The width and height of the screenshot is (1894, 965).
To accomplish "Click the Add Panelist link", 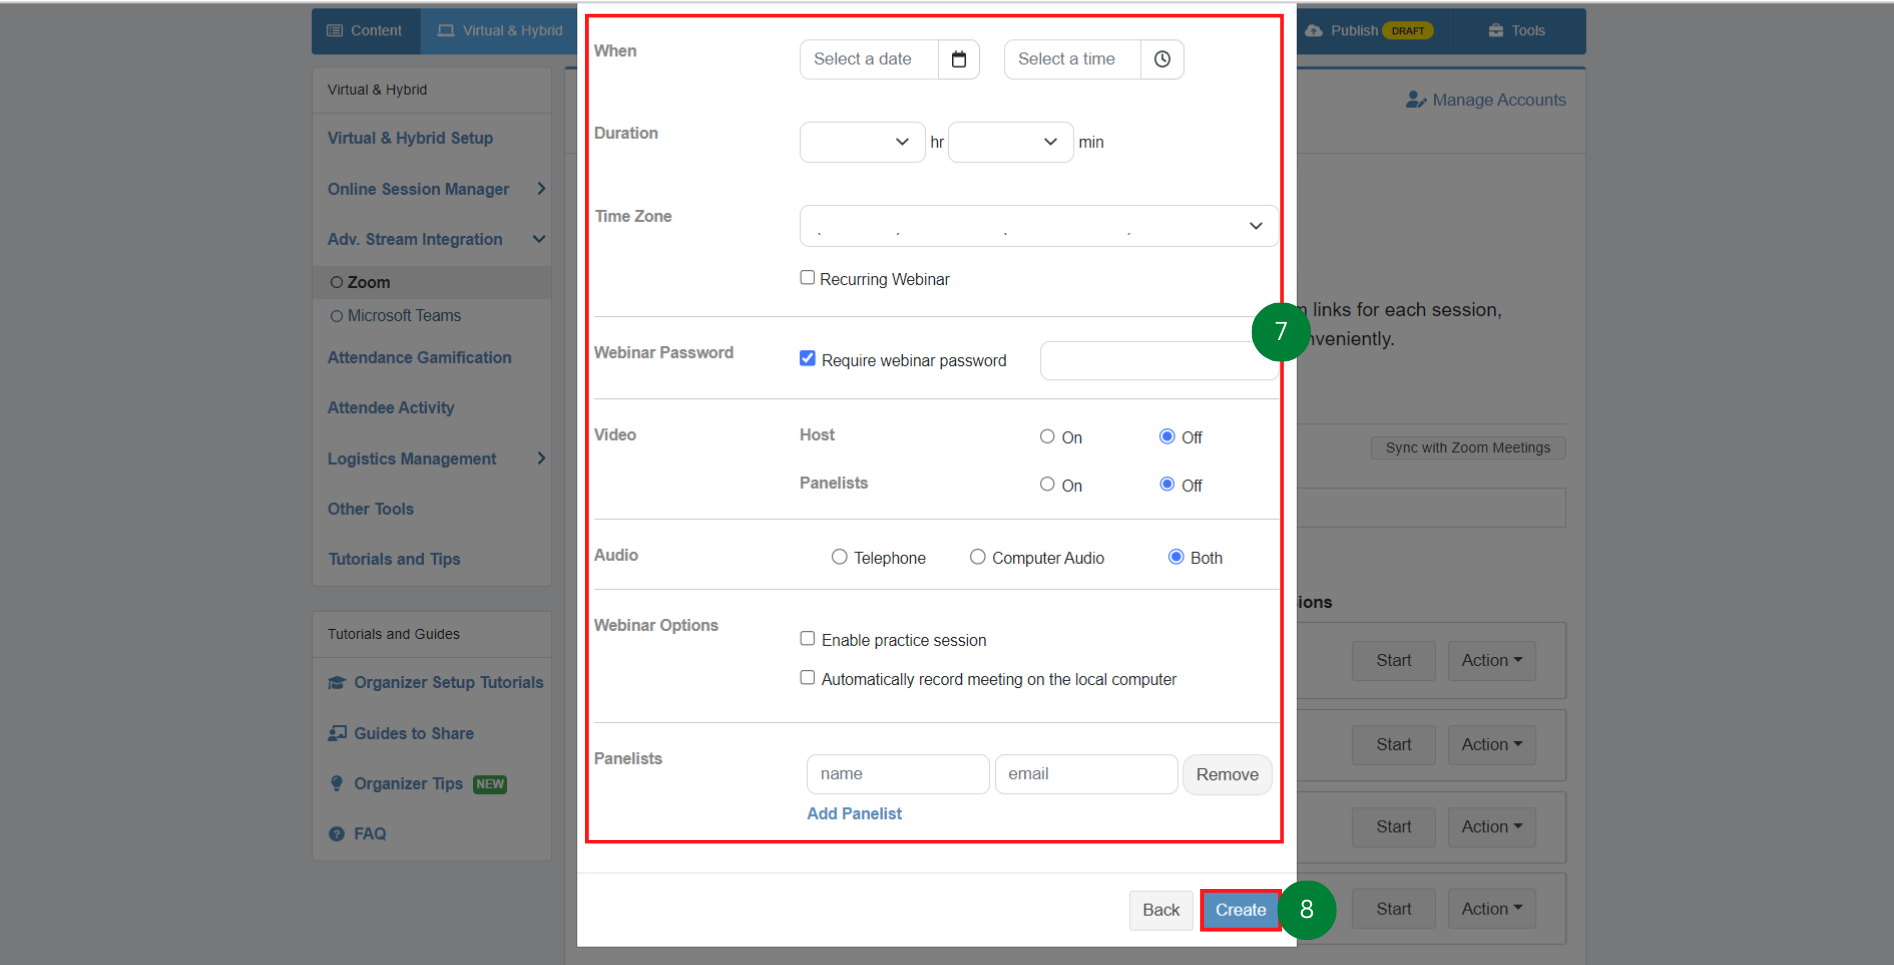I will (x=854, y=814).
